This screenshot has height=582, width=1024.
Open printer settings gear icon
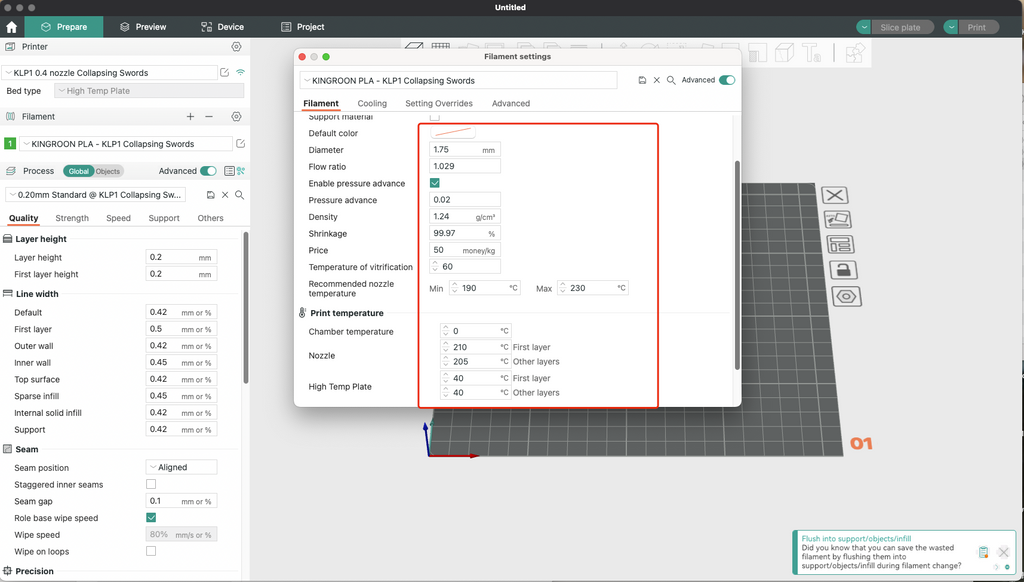[236, 47]
